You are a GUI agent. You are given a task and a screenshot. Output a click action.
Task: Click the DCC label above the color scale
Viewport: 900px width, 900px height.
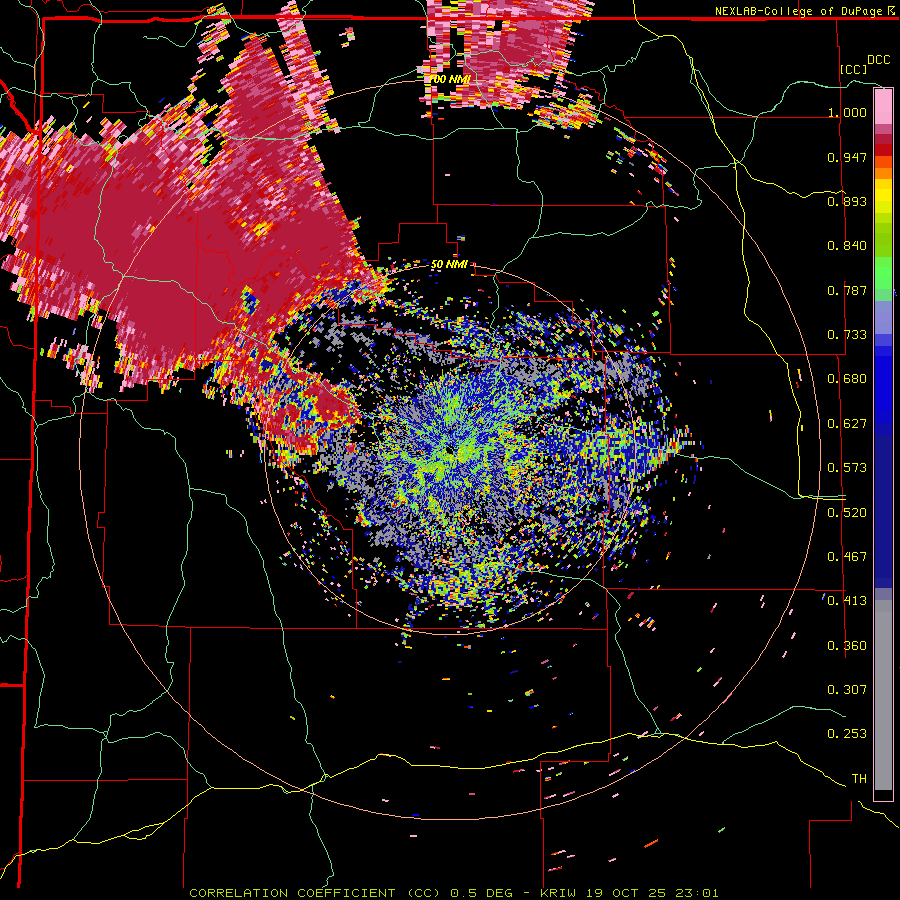(878, 60)
